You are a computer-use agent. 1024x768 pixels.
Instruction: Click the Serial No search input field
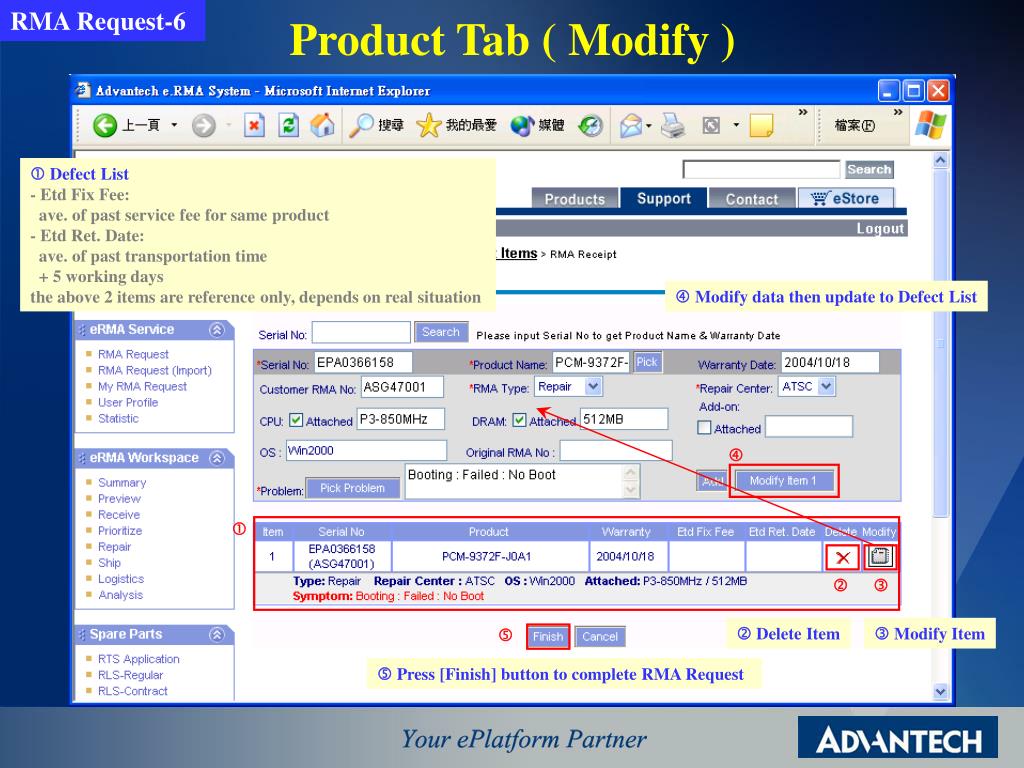[361, 332]
